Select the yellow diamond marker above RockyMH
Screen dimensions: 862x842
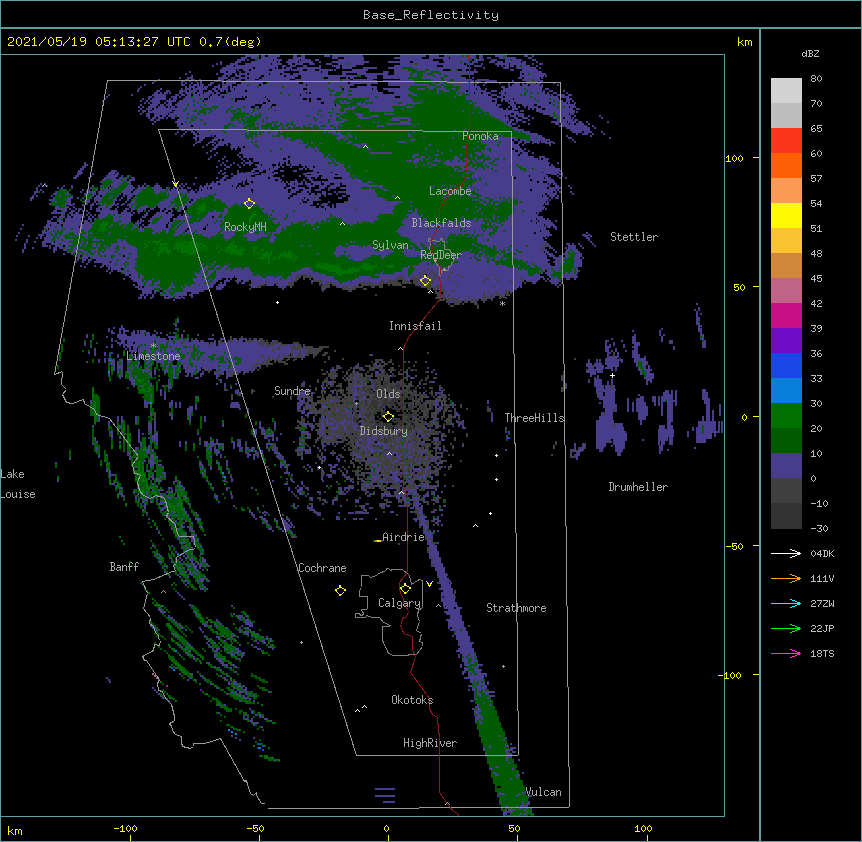click(249, 203)
